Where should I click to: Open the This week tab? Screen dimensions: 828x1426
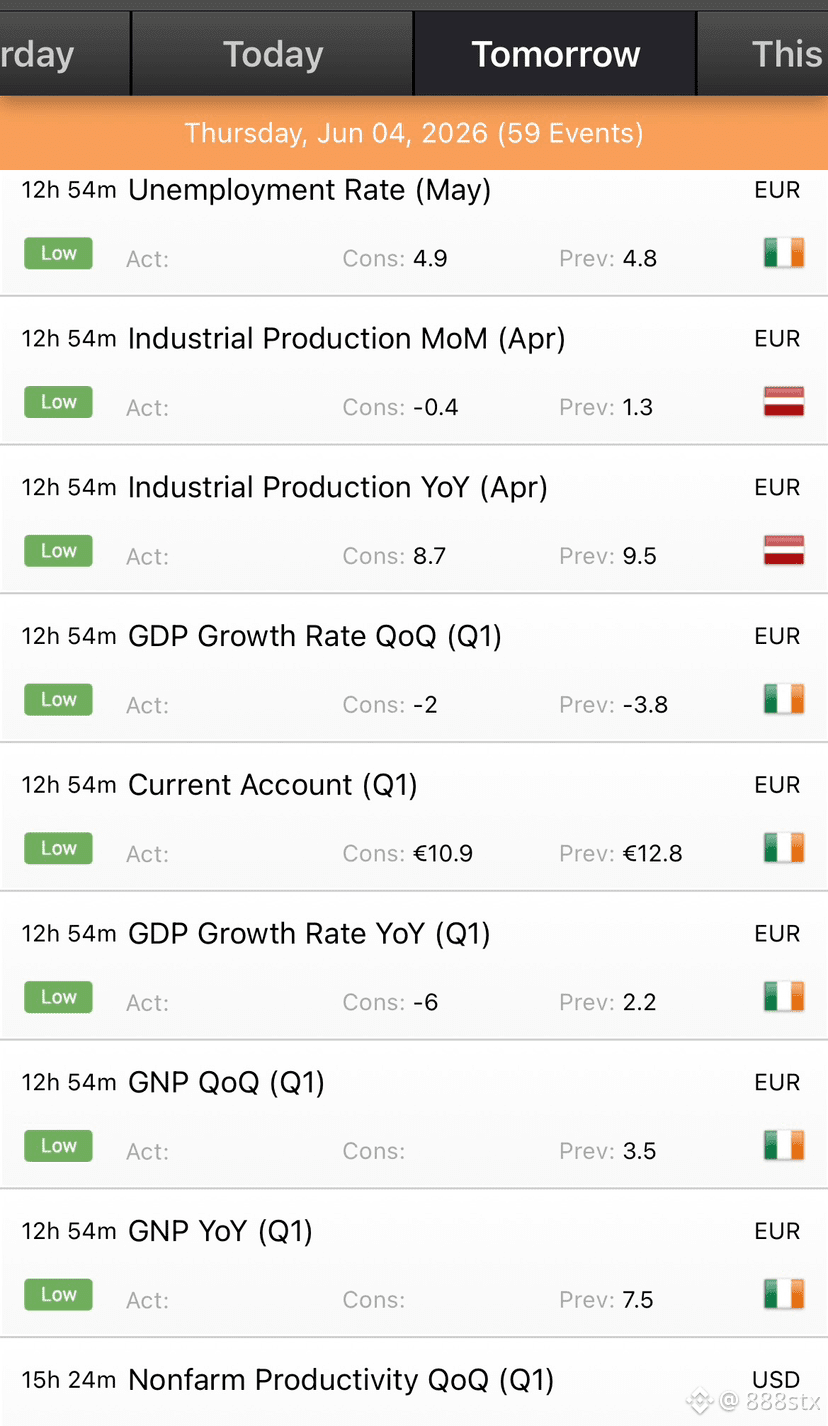click(x=763, y=54)
